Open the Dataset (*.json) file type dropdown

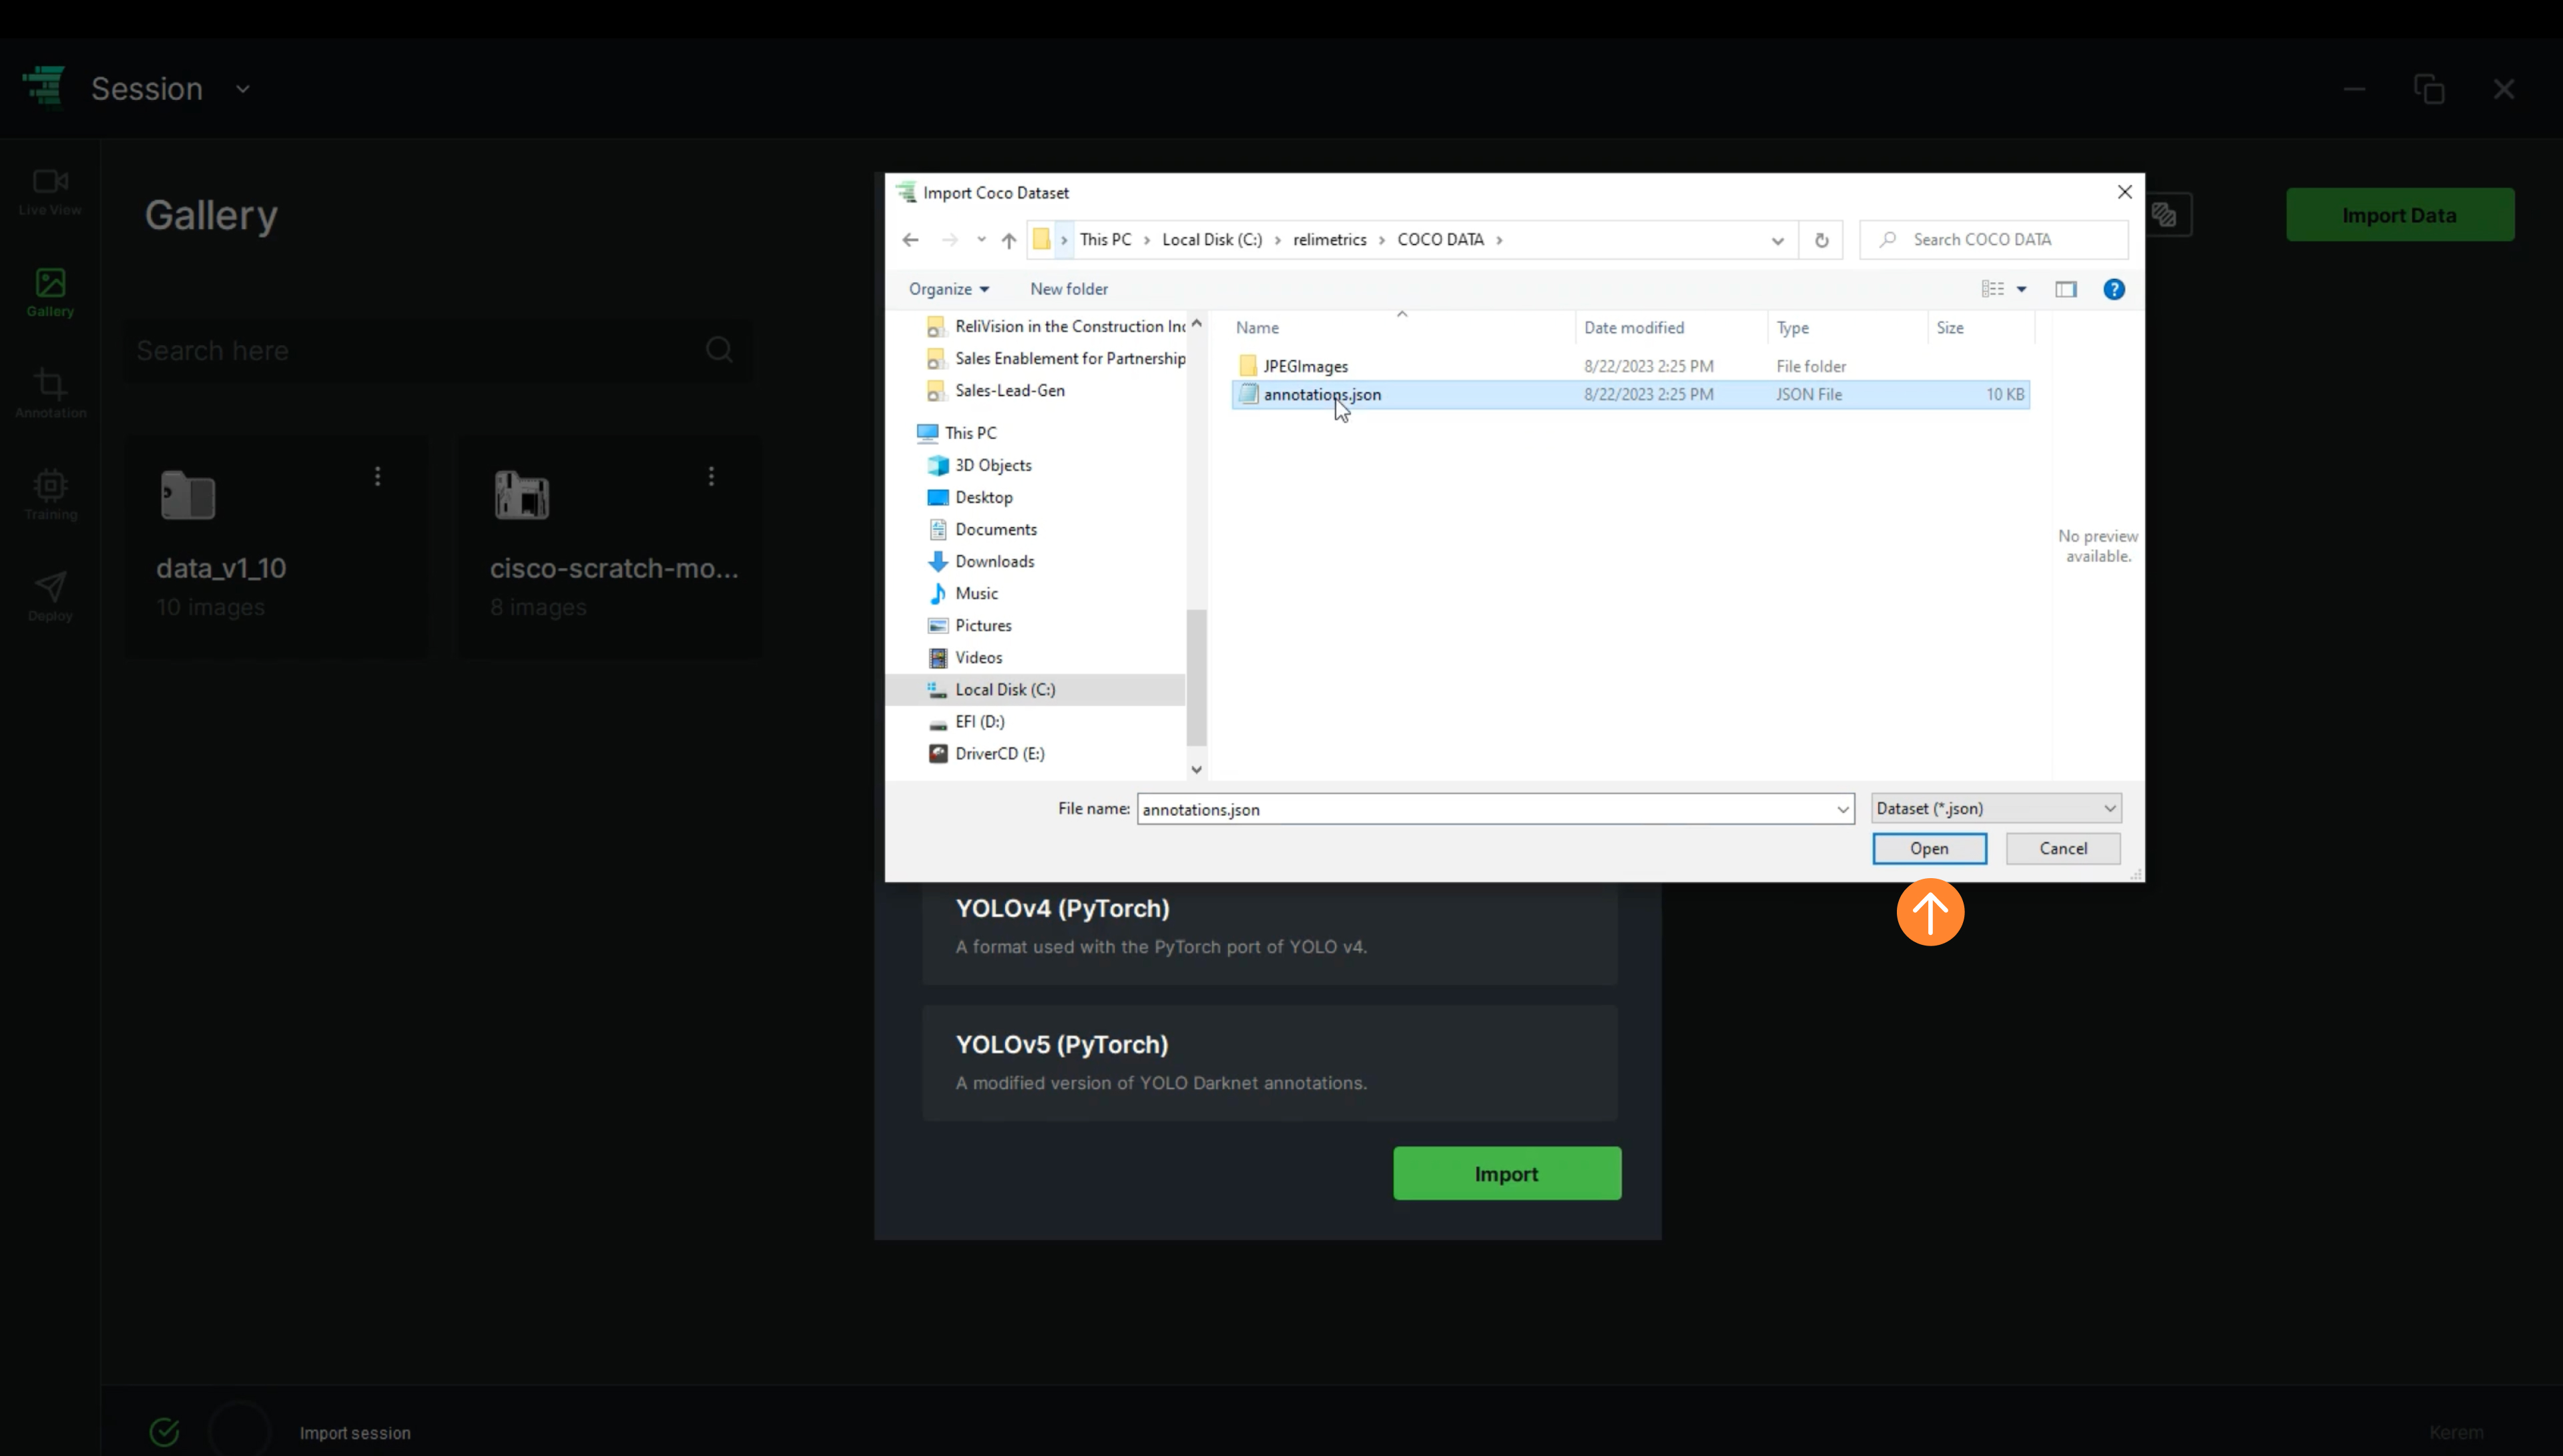(x=1996, y=808)
